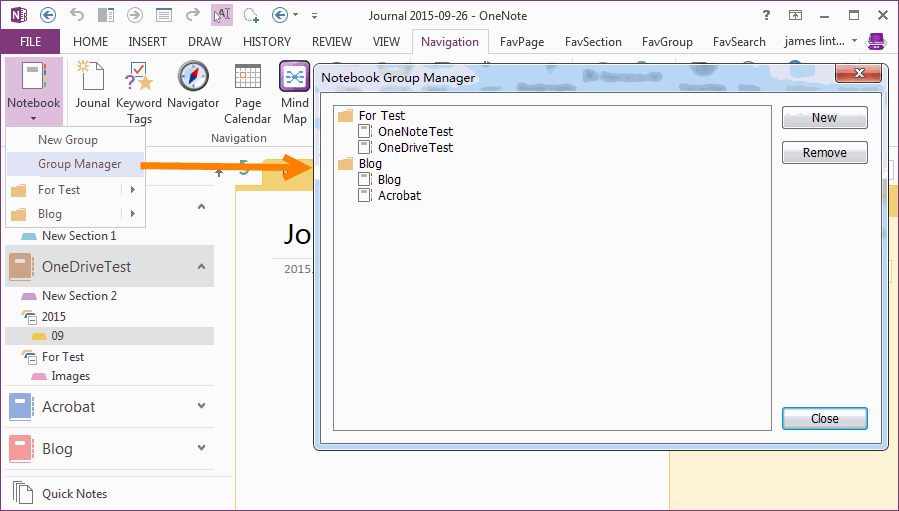Open Customize Quick Access Toolbar arrow
The height and width of the screenshot is (511, 899).
[x=314, y=16]
